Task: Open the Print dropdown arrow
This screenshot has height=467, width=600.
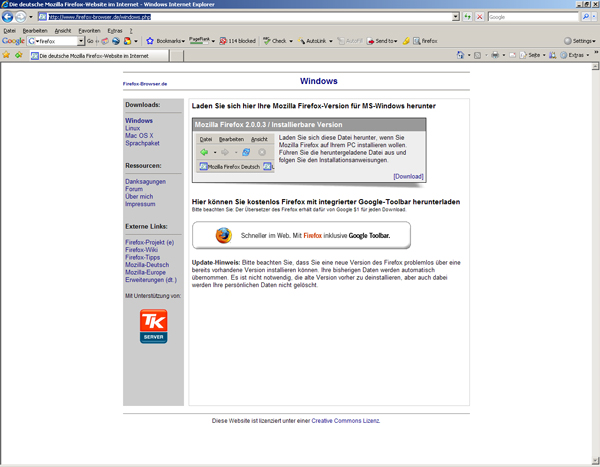Action: (504, 55)
